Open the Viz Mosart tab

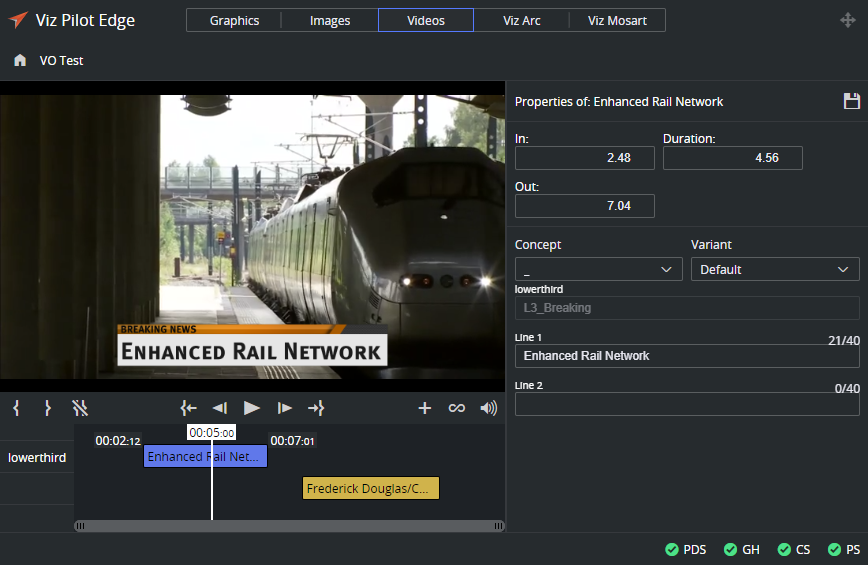pyautogui.click(x=617, y=21)
